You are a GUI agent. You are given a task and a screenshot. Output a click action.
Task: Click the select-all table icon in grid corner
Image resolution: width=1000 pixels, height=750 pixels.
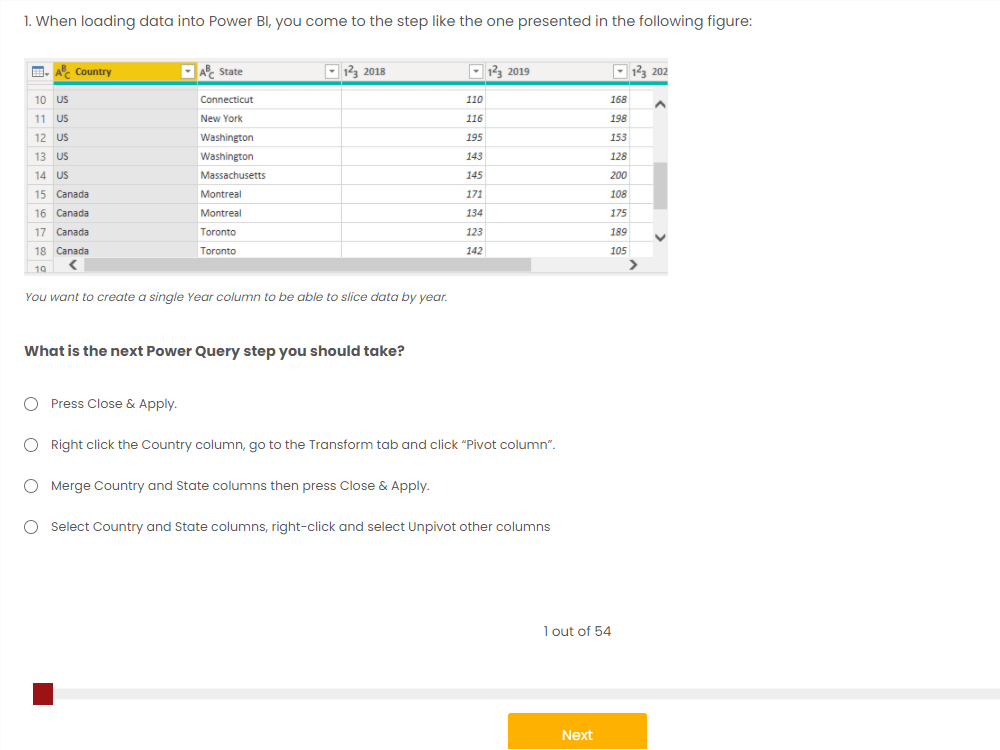tap(37, 71)
